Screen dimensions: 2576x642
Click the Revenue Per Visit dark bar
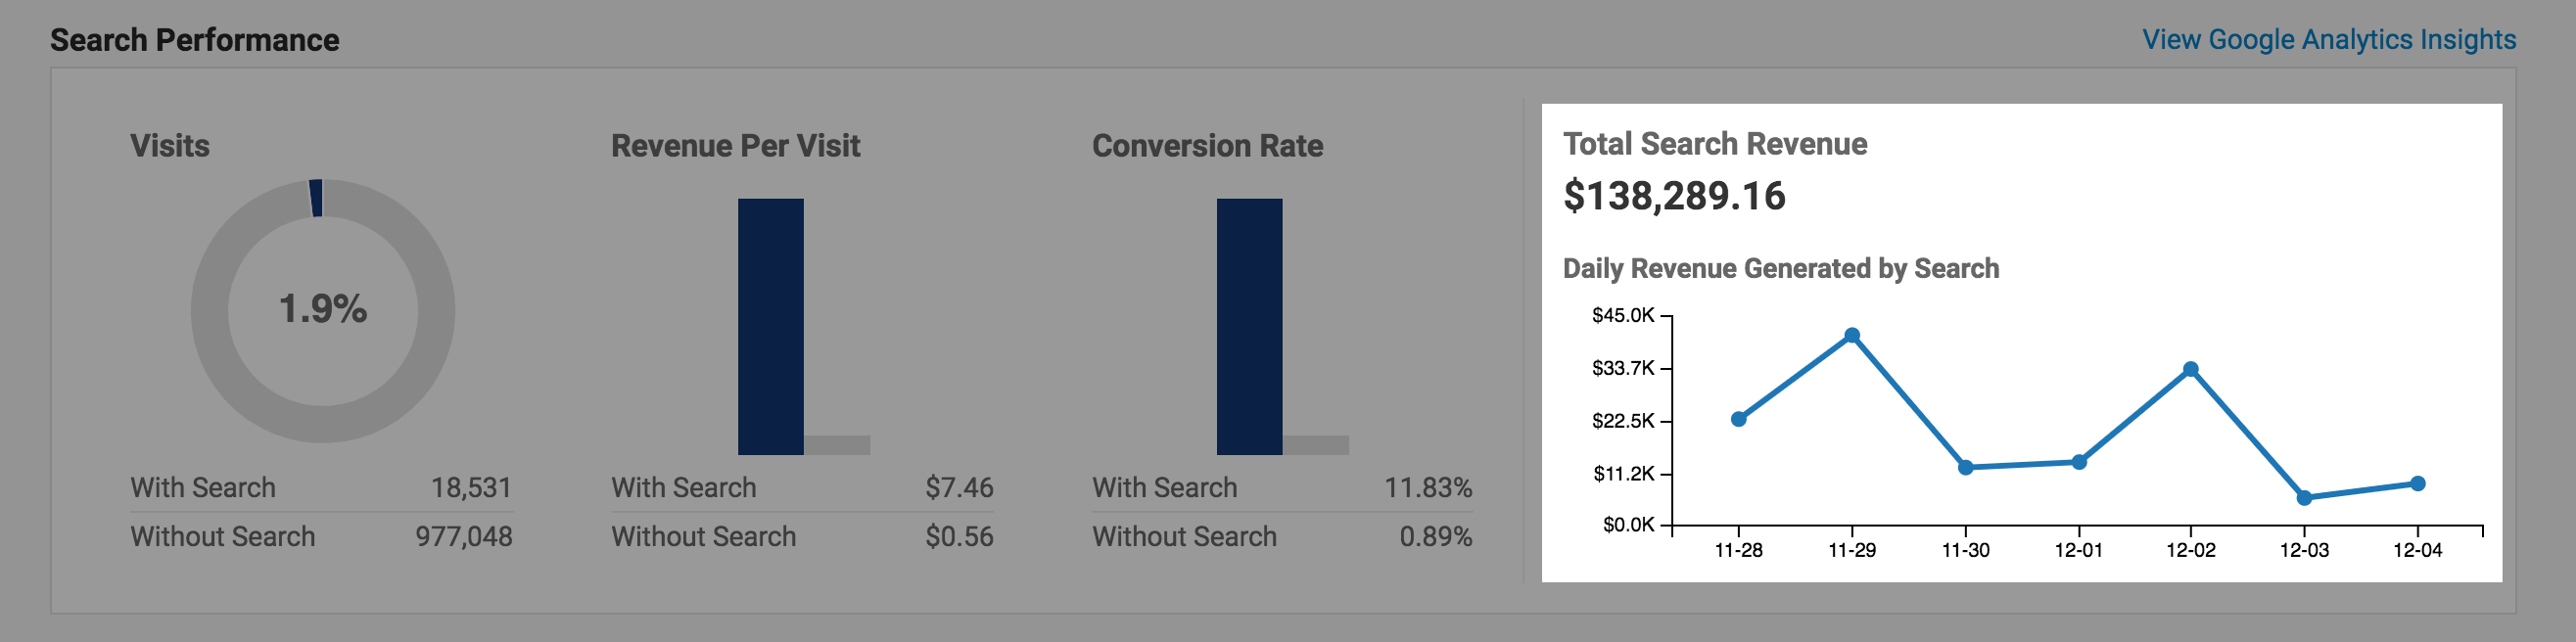(x=771, y=326)
